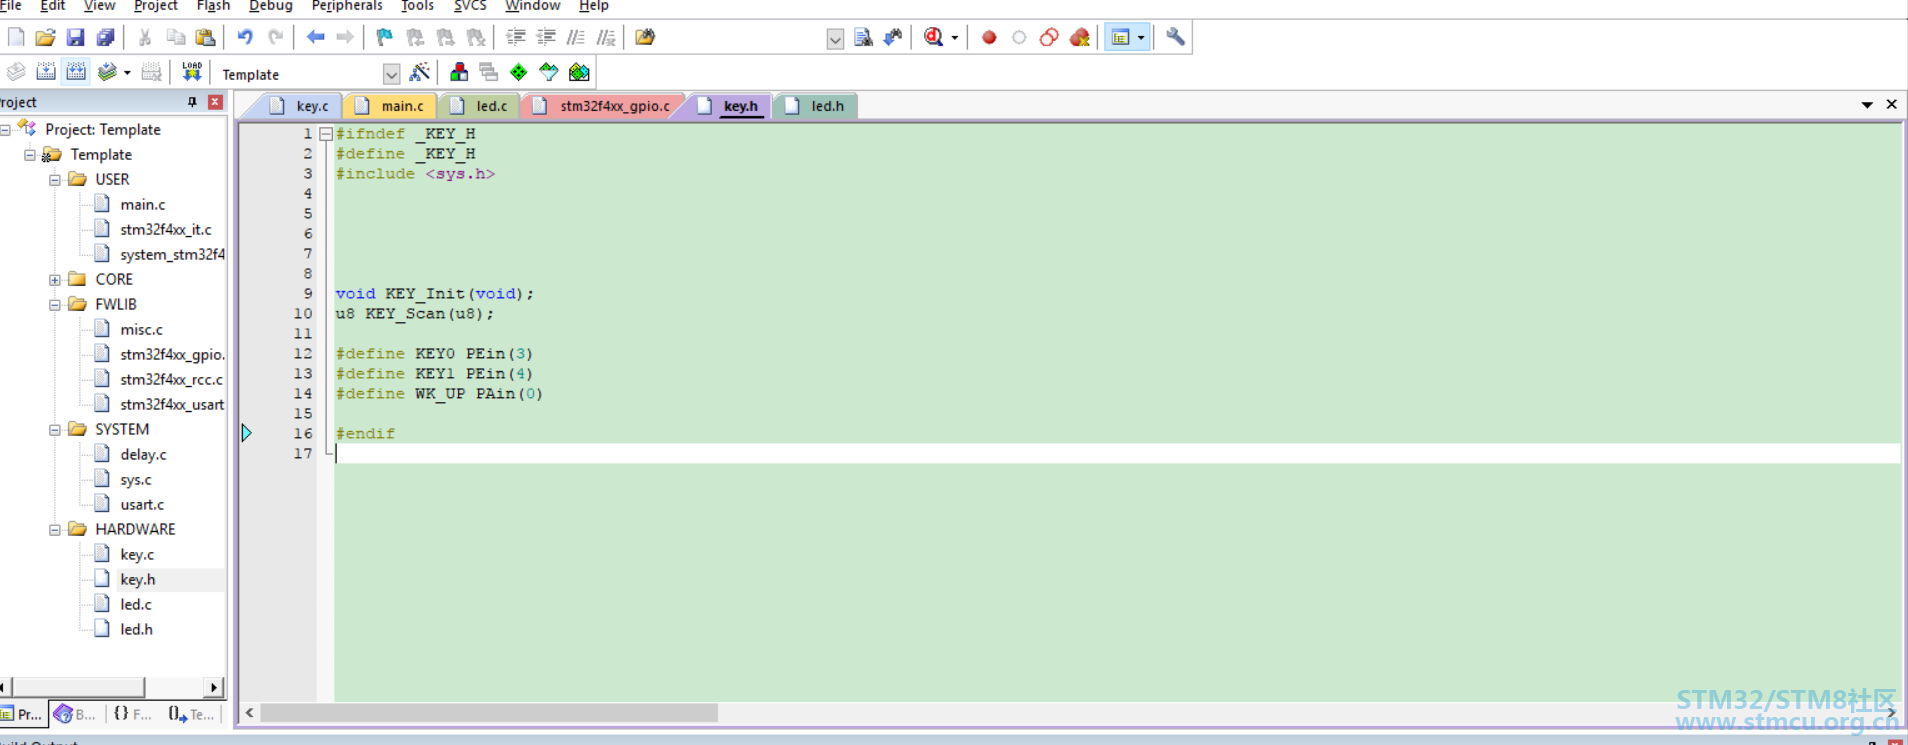This screenshot has height=745, width=1908.
Task: Click the Batch Build icon
Action: coord(107,72)
